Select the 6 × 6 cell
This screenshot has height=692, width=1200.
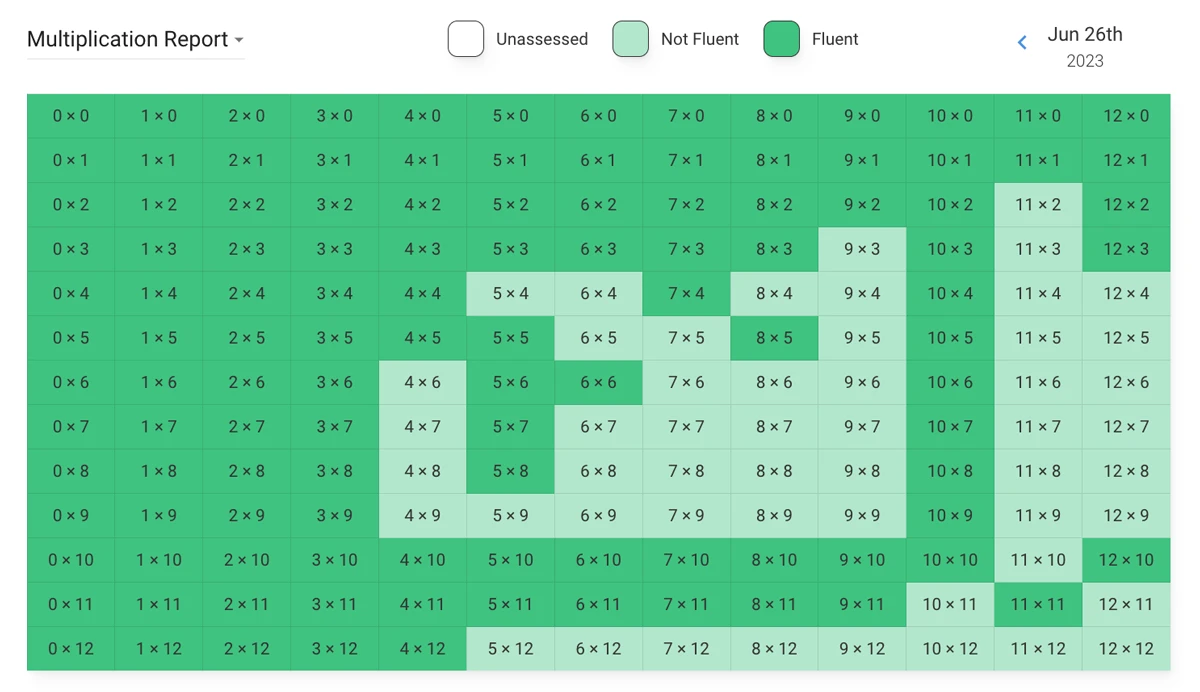[x=598, y=382]
